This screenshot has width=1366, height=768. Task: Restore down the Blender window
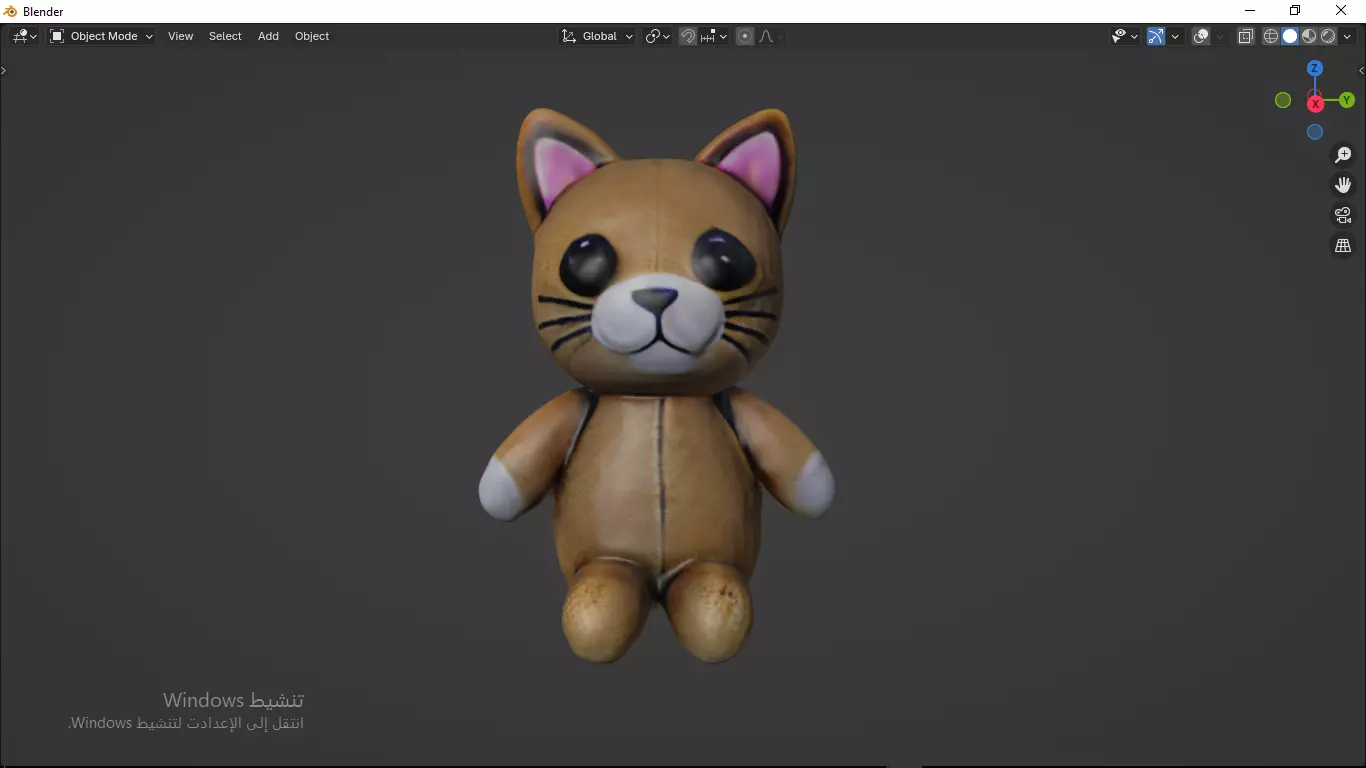(1295, 11)
